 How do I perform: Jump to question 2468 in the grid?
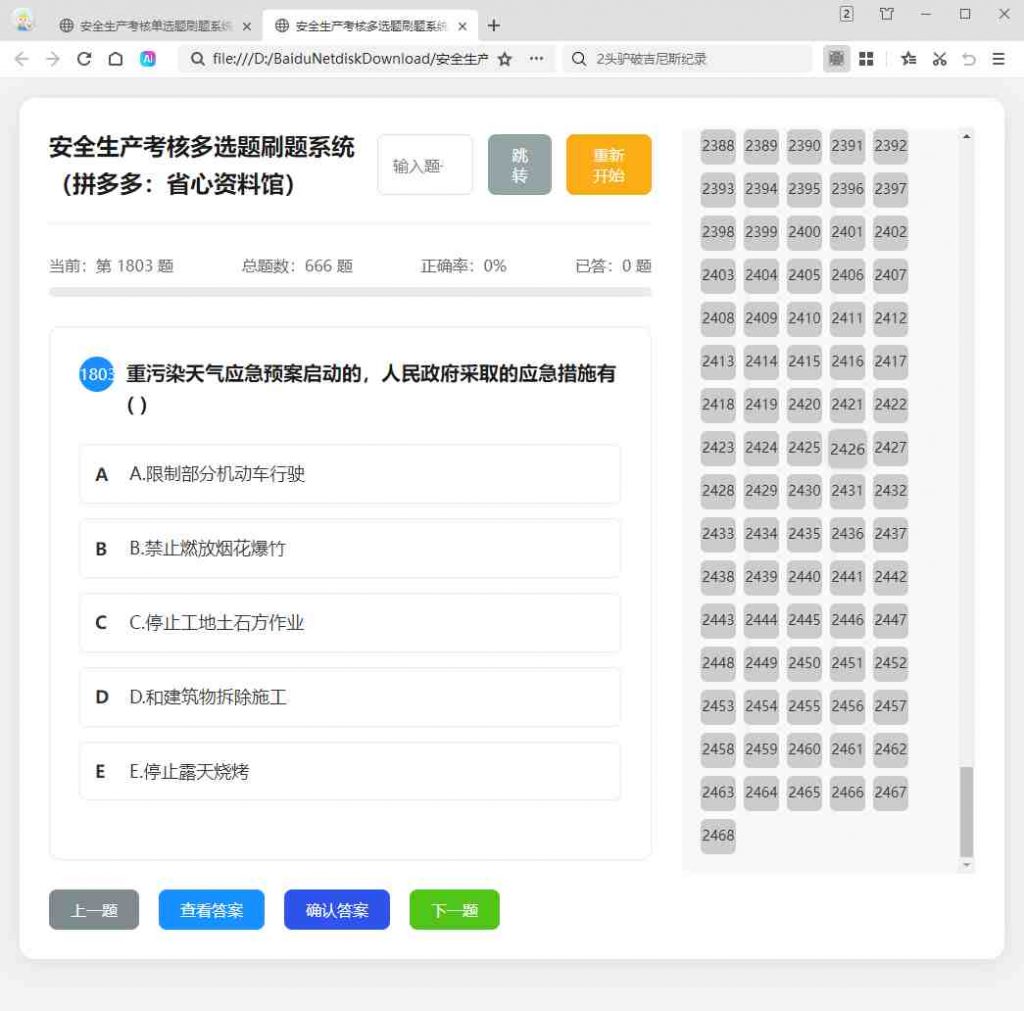coord(717,836)
